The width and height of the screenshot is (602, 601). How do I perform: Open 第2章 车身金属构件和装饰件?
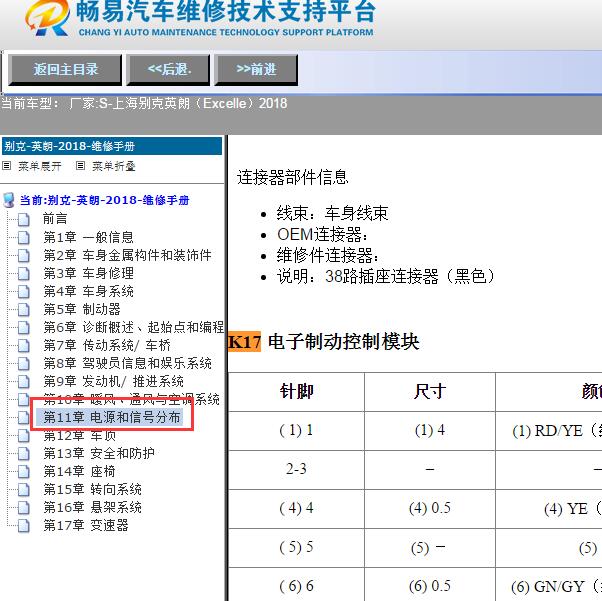[x=127, y=255]
